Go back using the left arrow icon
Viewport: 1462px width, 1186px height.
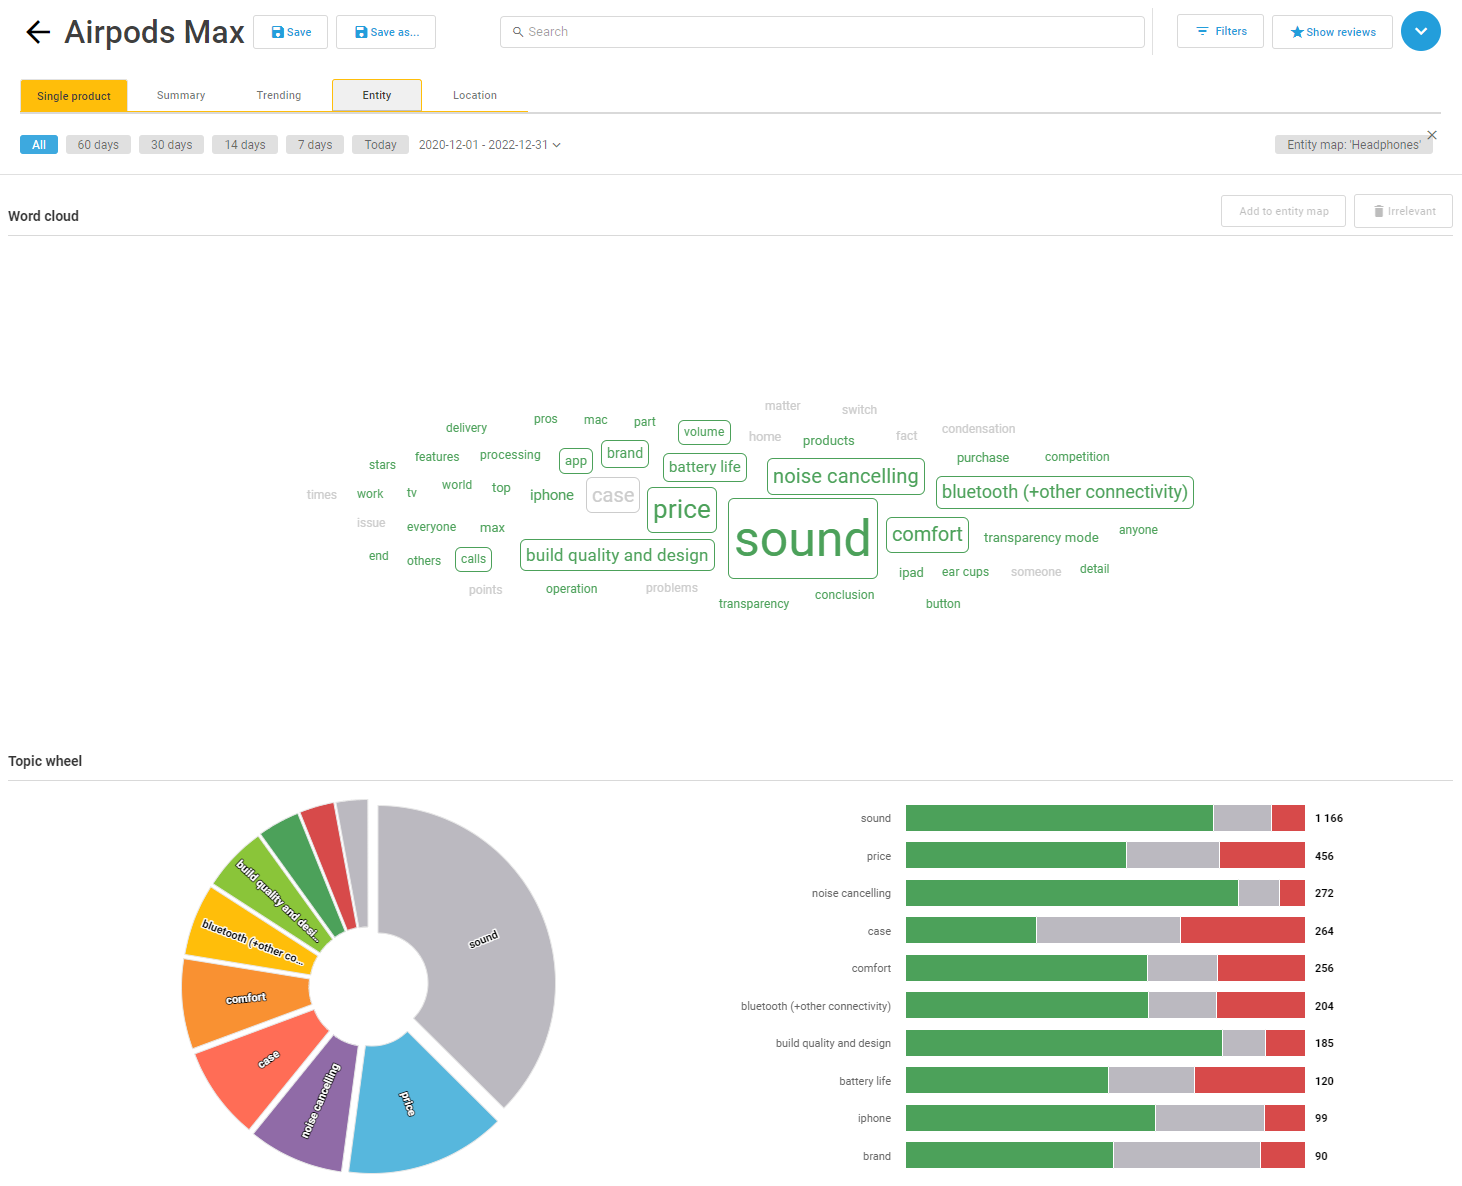click(38, 32)
